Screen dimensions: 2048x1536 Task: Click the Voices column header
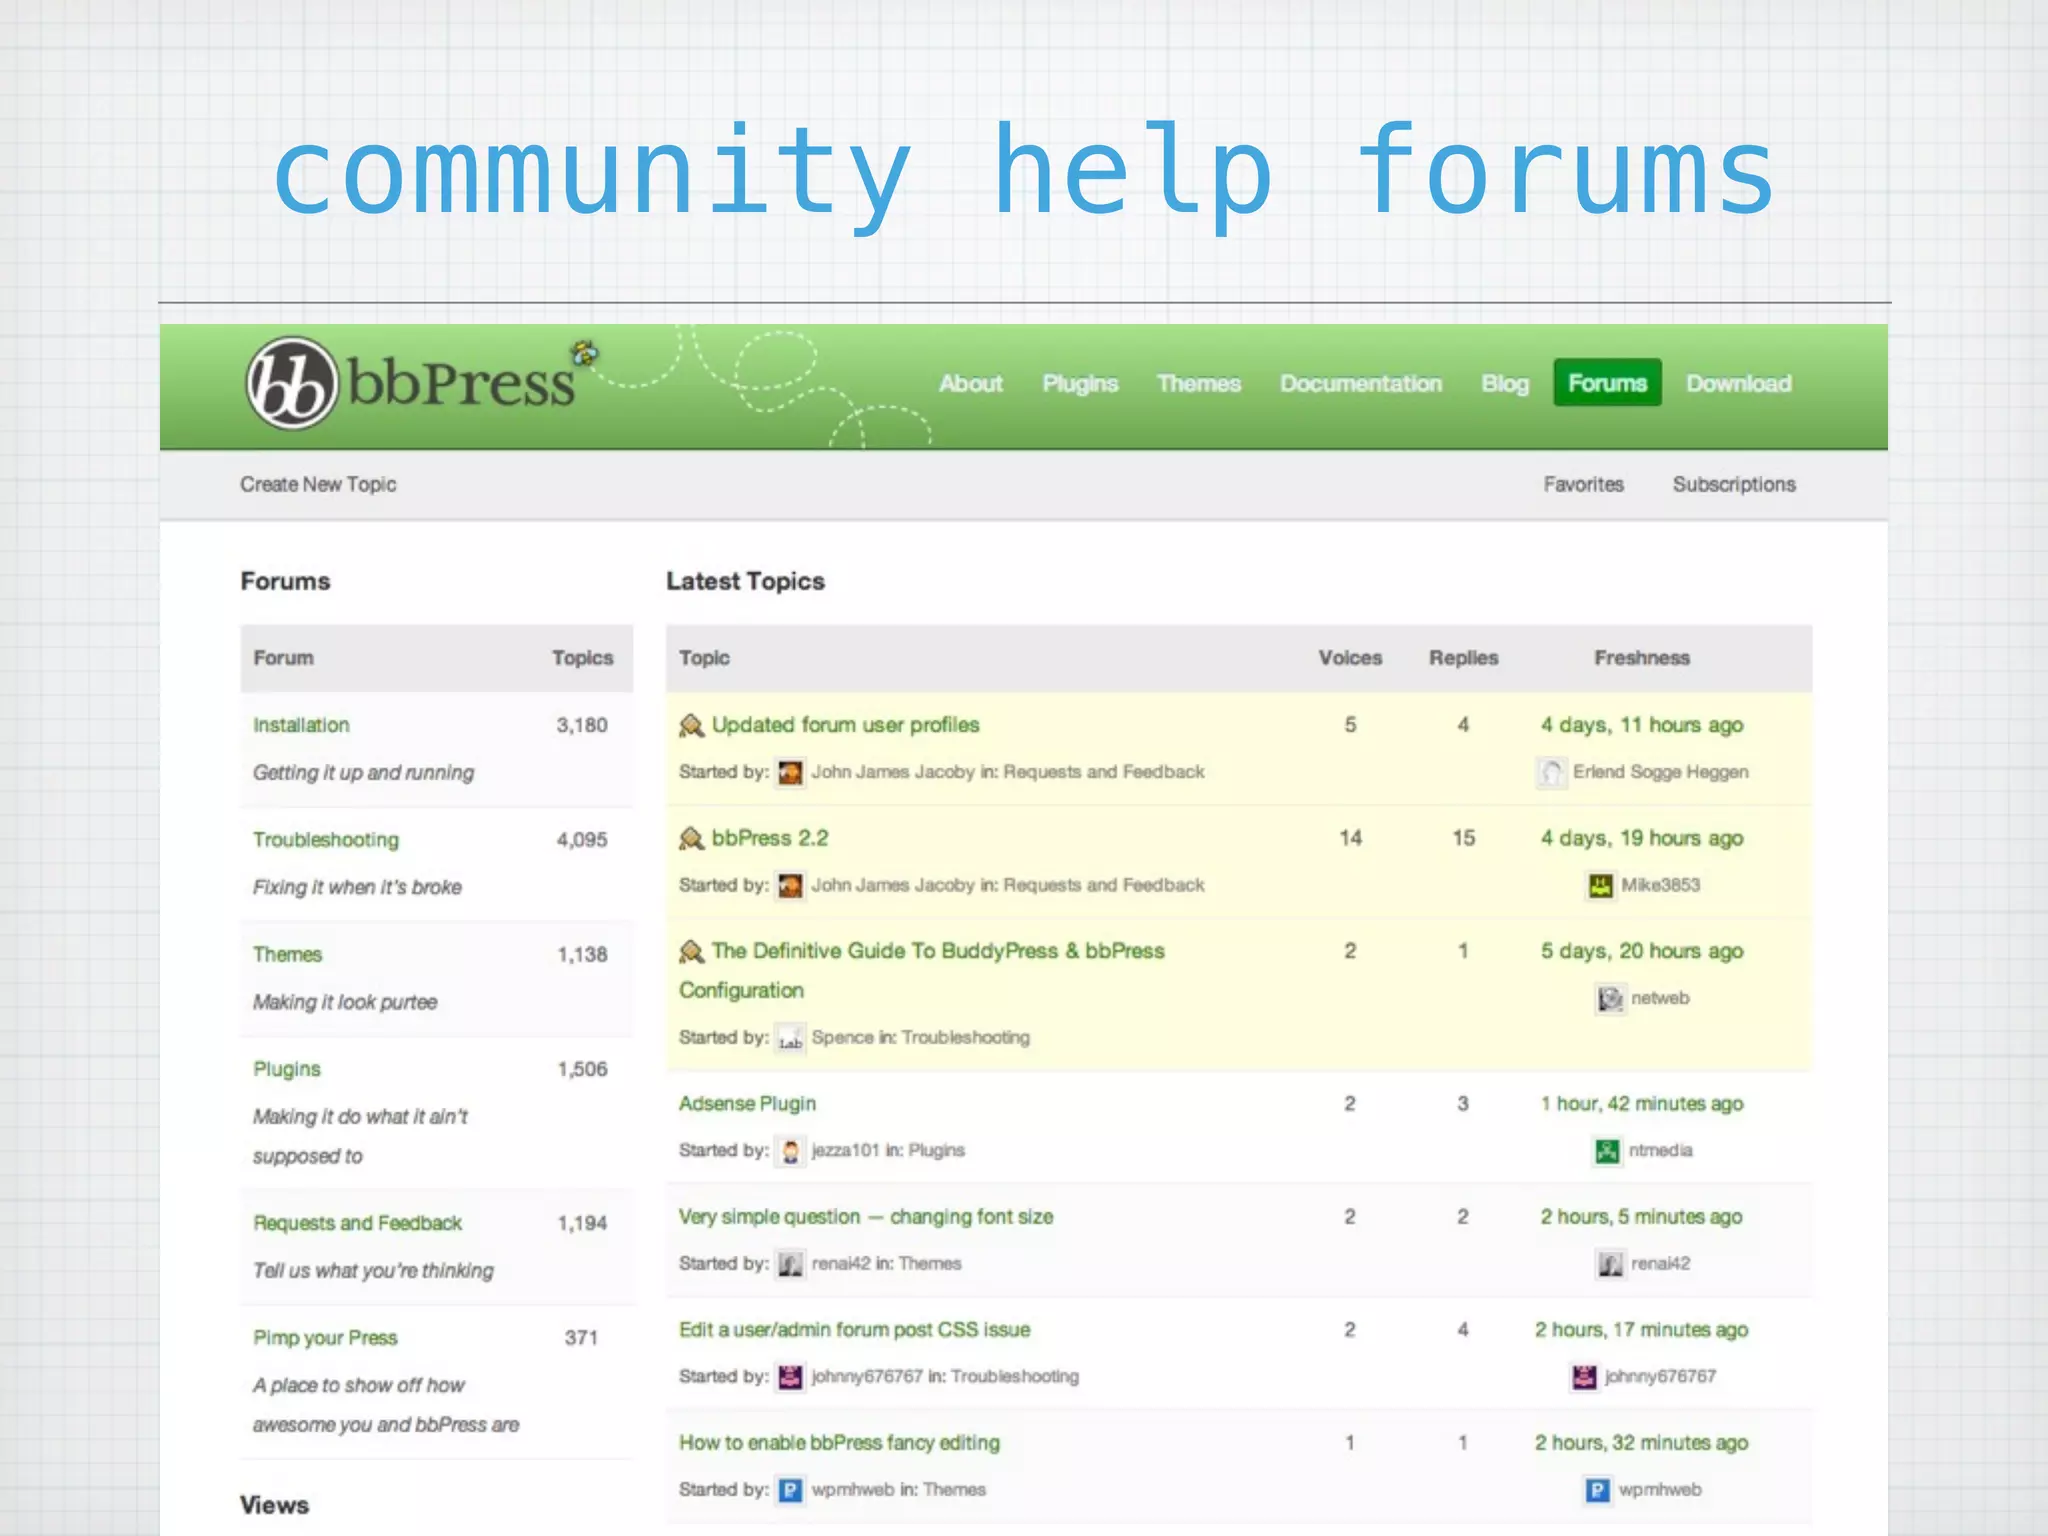tap(1350, 658)
